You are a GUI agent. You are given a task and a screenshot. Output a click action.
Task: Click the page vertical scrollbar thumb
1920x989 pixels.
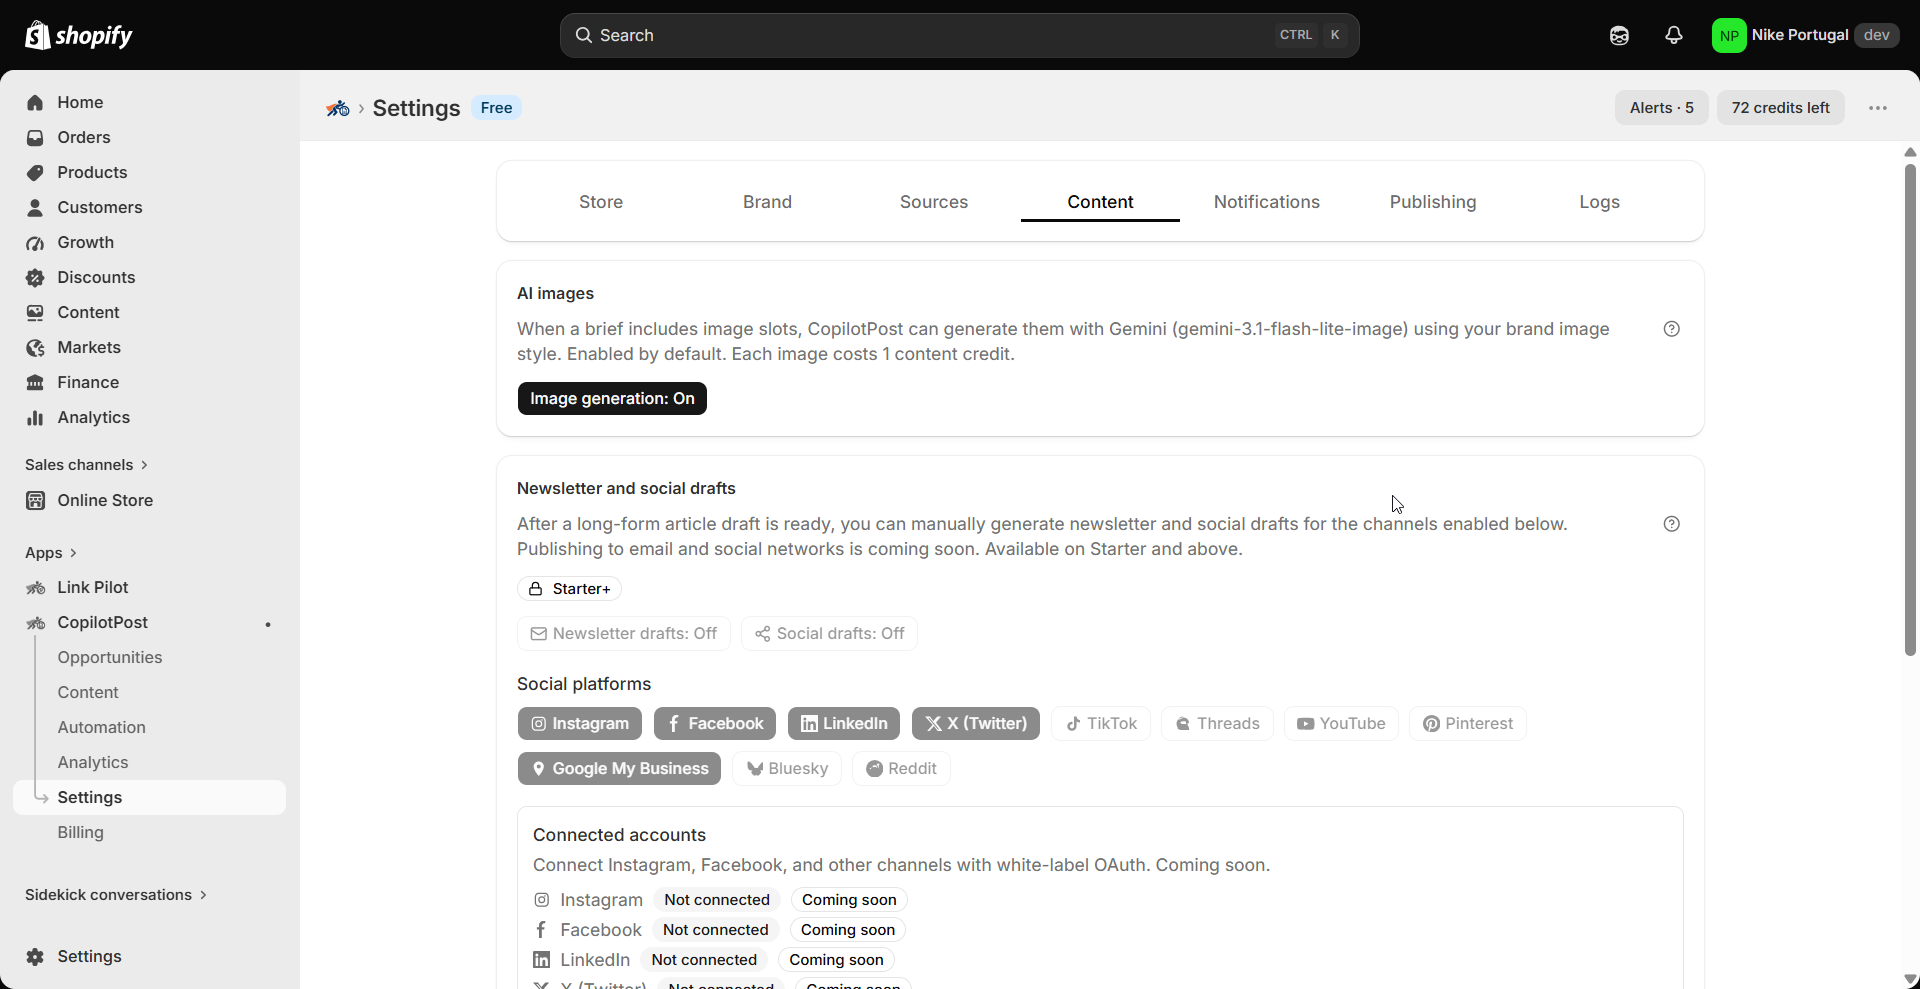(x=1910, y=410)
